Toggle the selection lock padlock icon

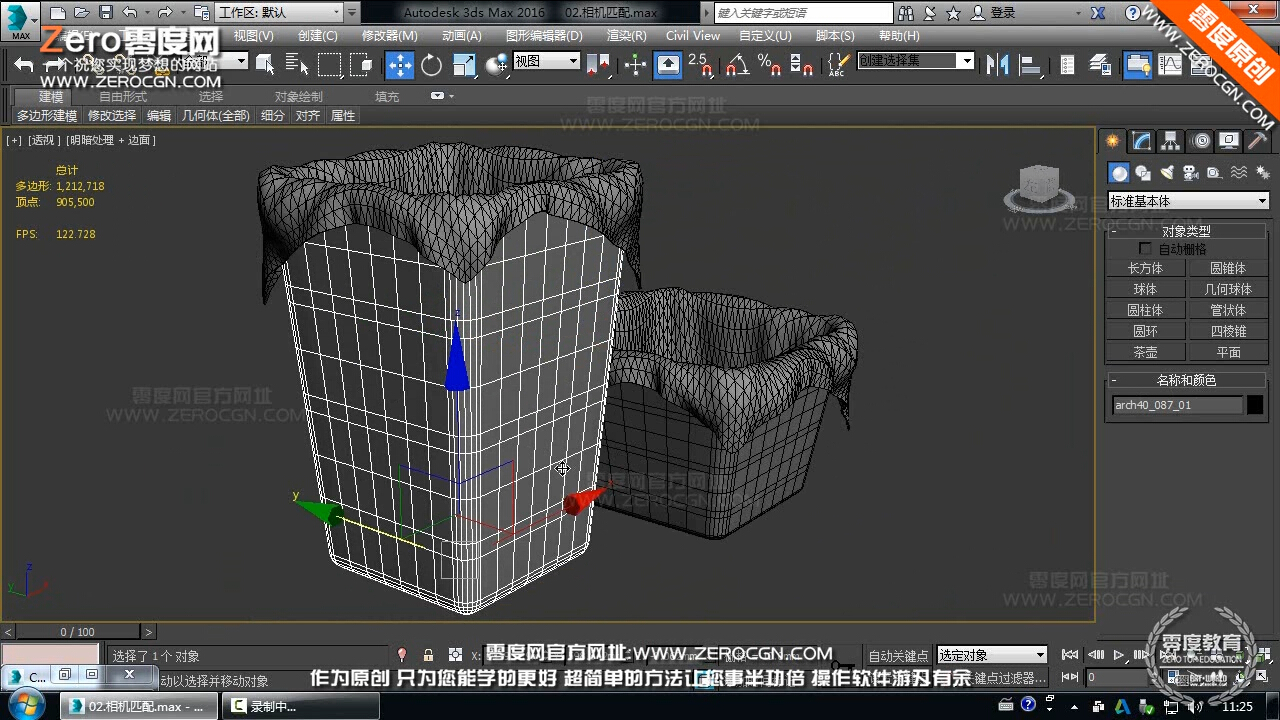click(x=428, y=655)
